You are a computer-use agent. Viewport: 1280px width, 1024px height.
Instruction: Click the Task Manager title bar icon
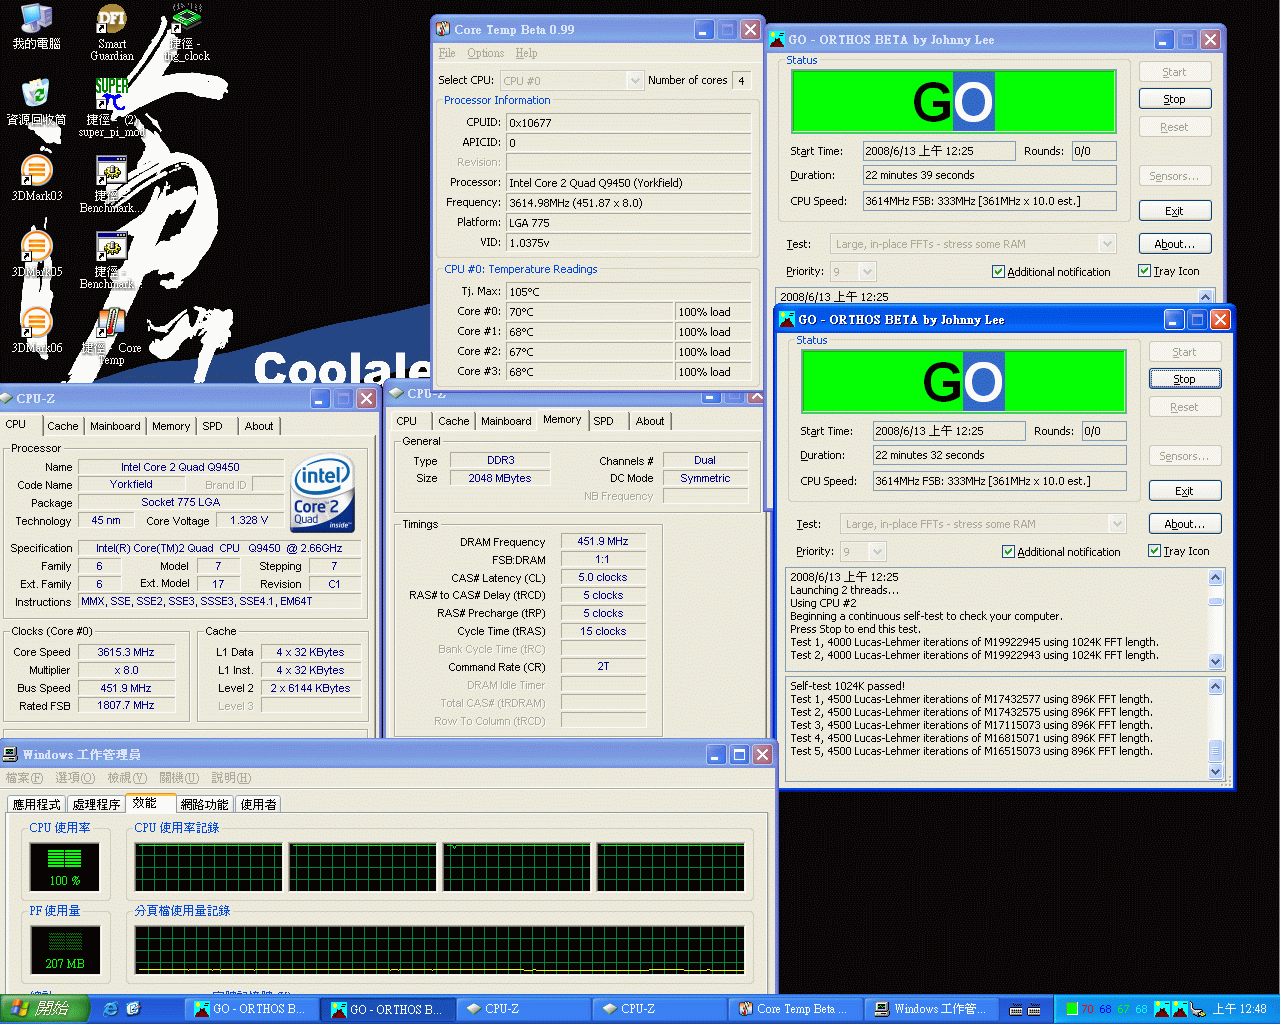tap(11, 754)
